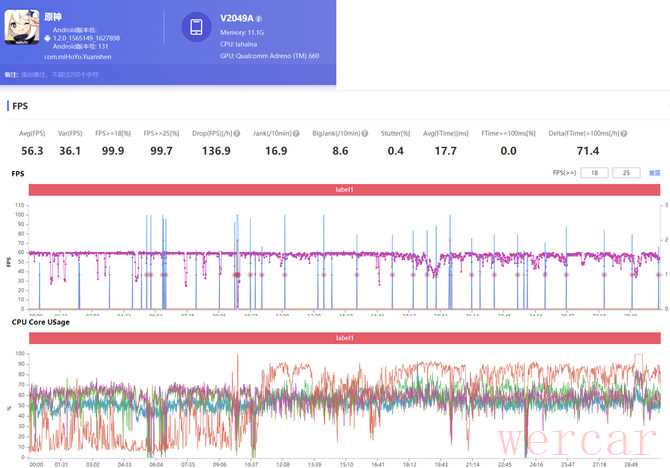Click the FPS section header
The height and width of the screenshot is (468, 670).
(x=21, y=105)
